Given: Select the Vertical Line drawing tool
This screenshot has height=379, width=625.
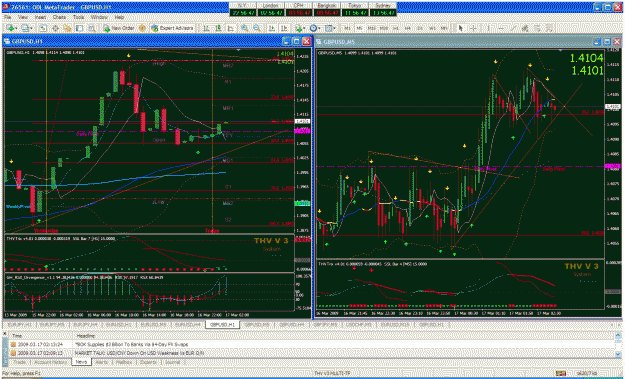Looking at the screenshot, I should point(489,28).
